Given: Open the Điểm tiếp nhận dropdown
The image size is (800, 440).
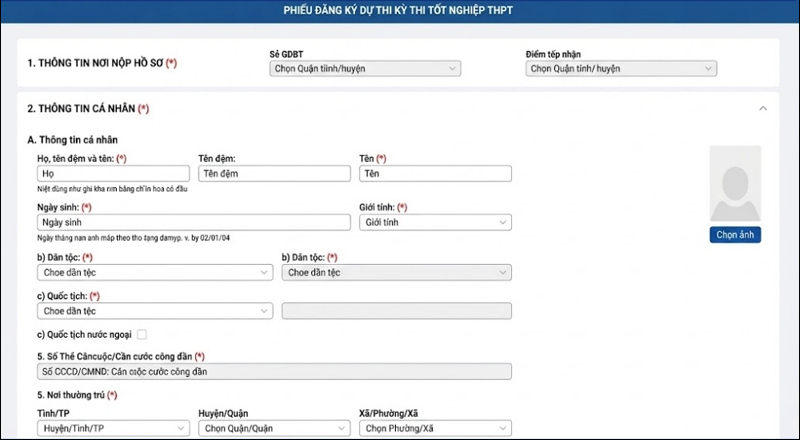Looking at the screenshot, I should pyautogui.click(x=621, y=68).
